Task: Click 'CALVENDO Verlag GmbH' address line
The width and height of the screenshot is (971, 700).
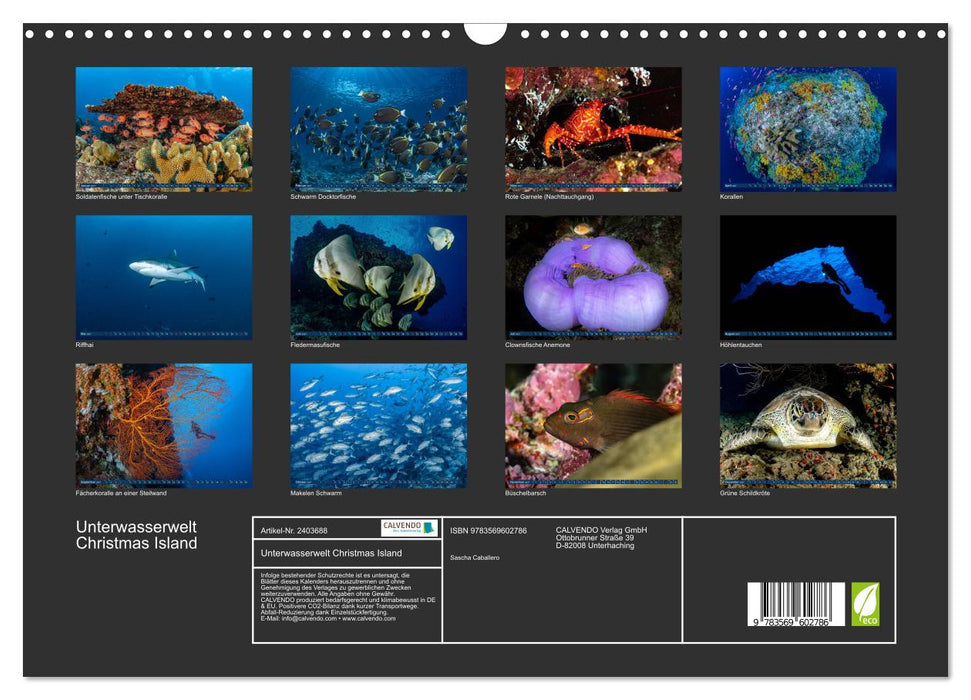Action: pos(601,530)
